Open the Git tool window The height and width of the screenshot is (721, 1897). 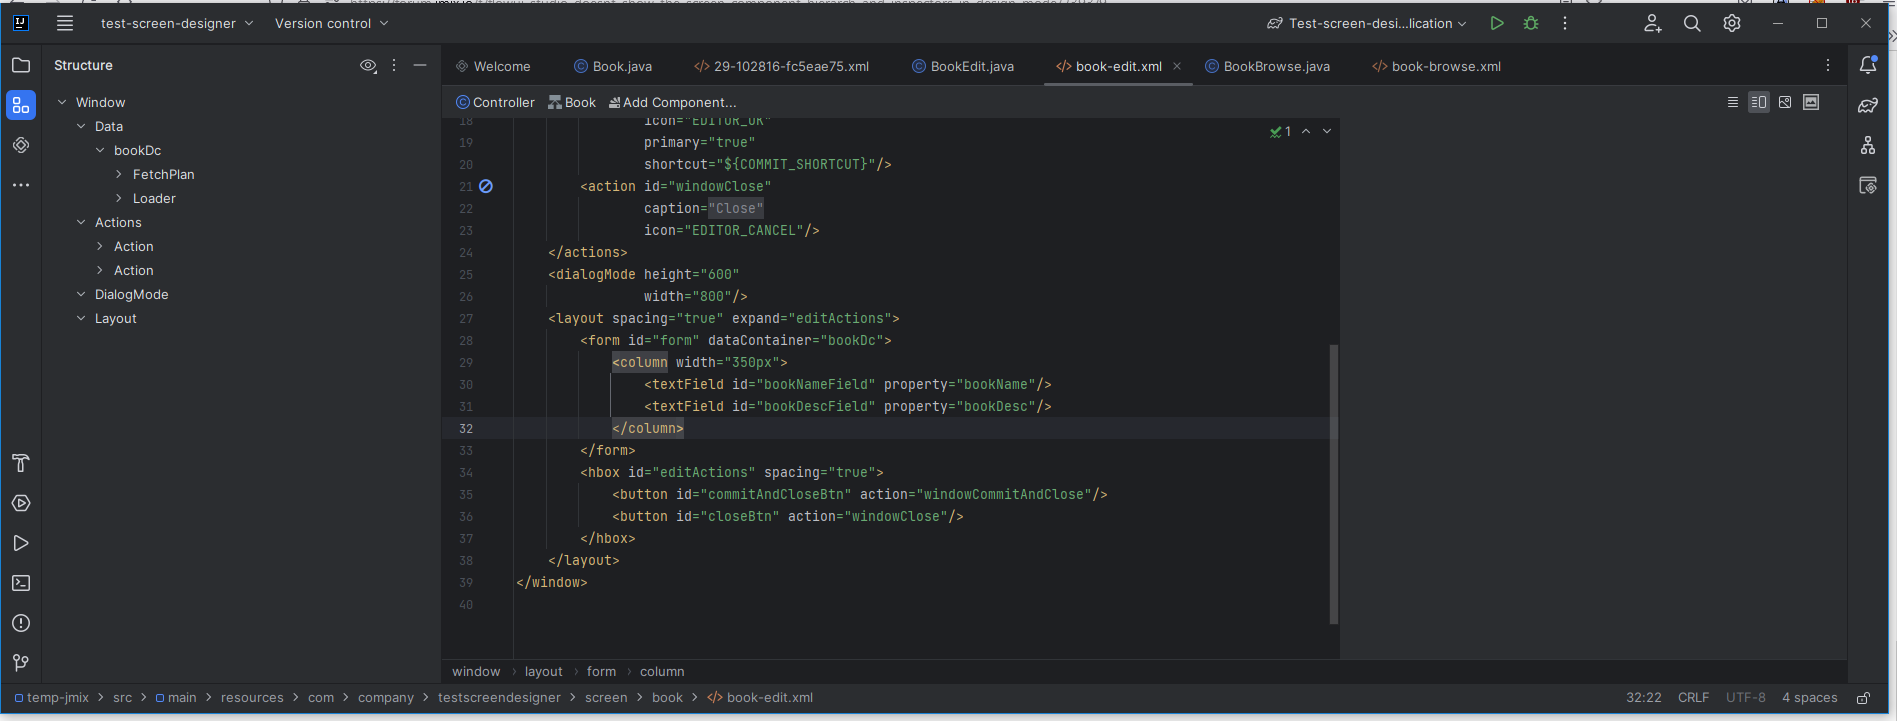click(21, 663)
